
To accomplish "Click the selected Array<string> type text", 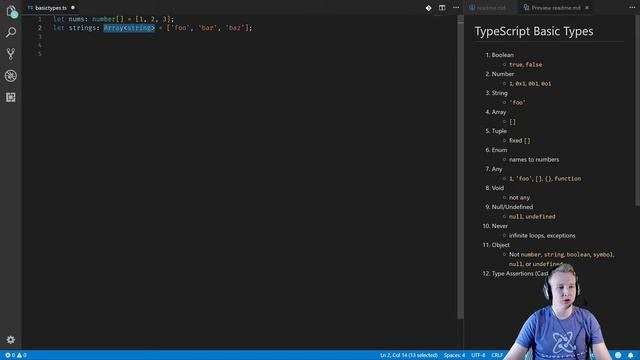I will pos(129,28).
